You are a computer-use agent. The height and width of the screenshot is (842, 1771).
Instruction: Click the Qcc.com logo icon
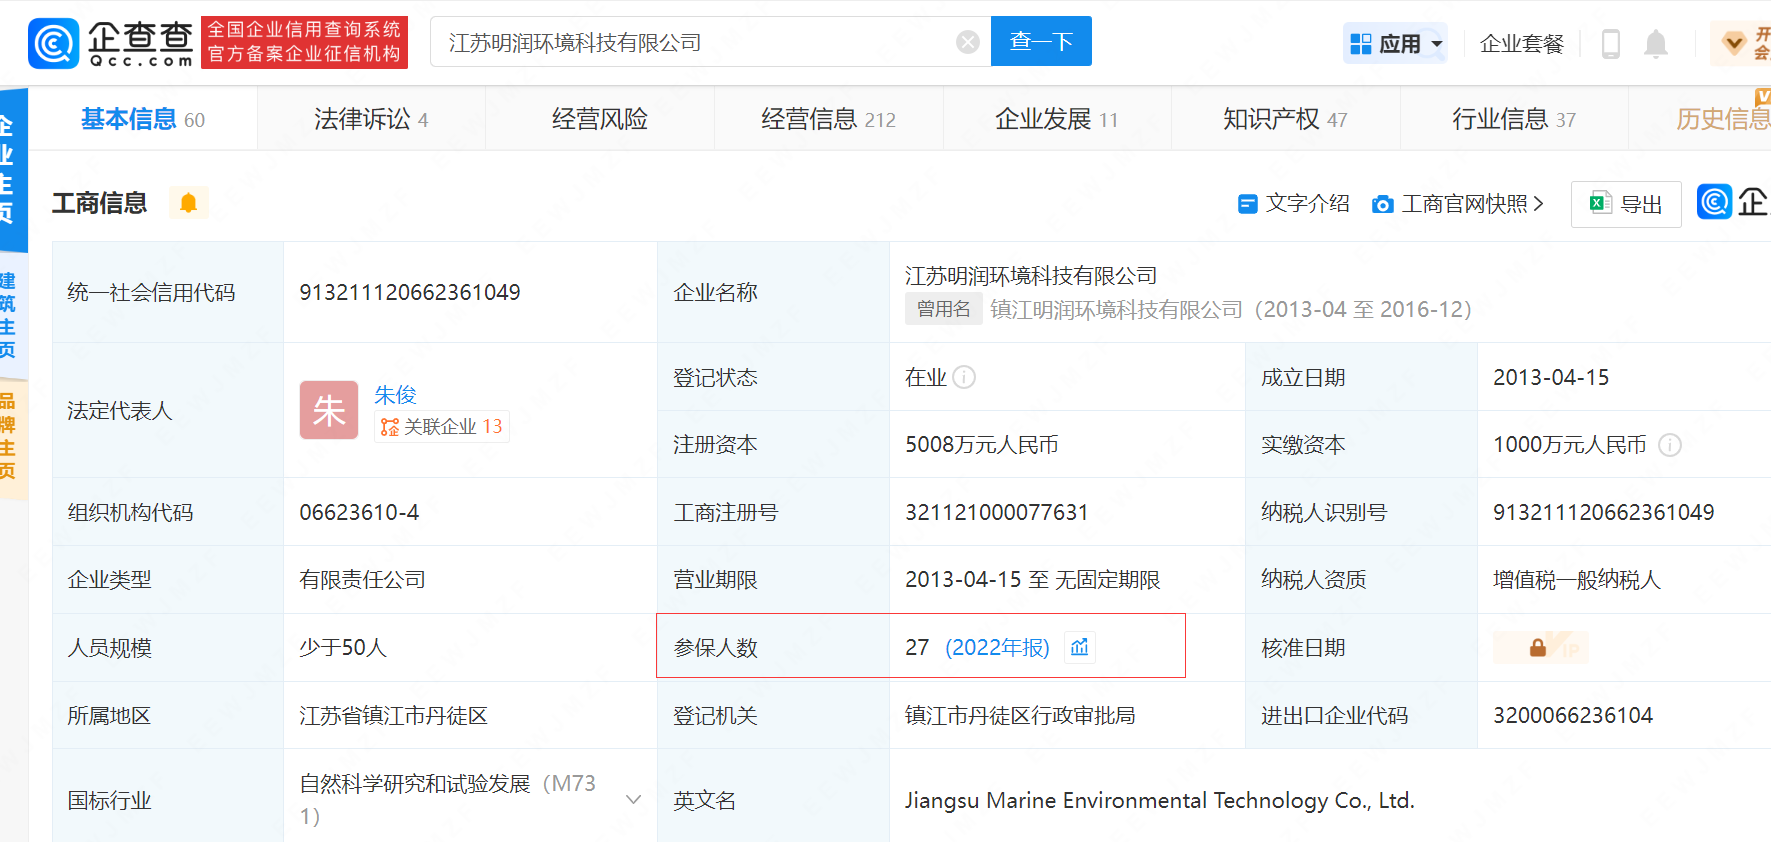[53, 43]
